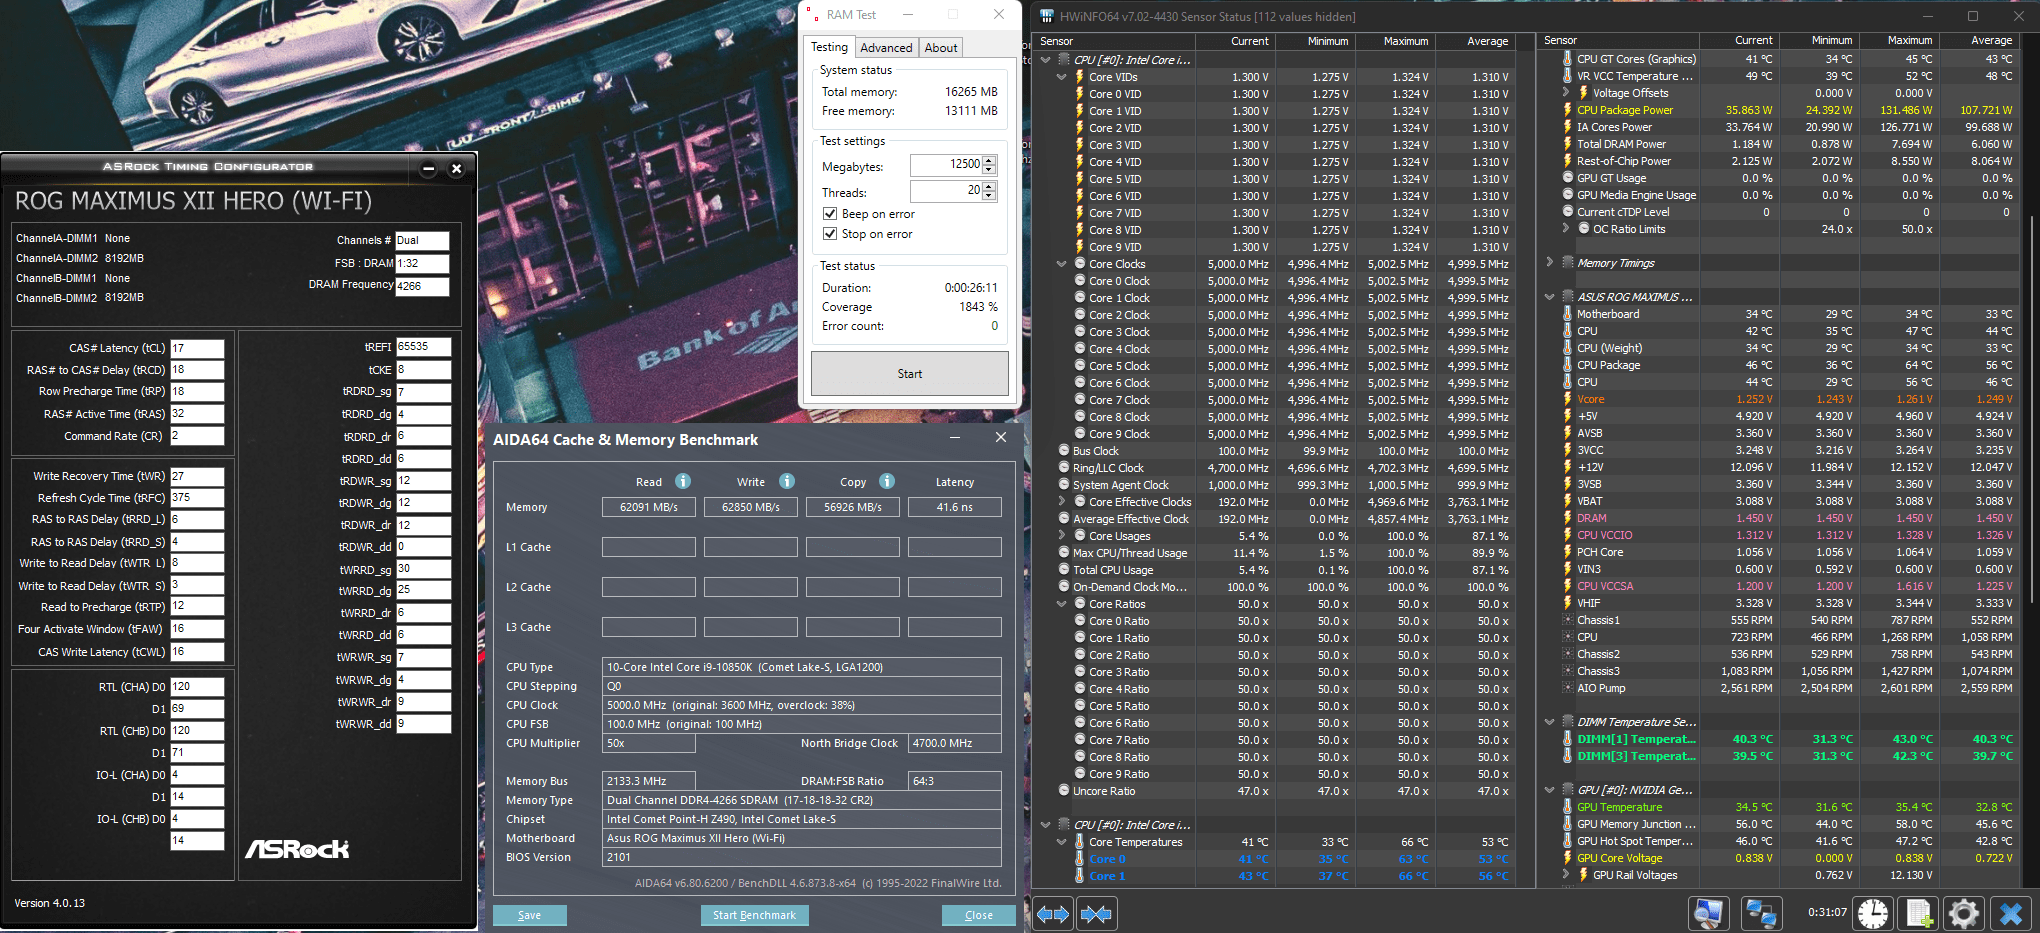
Task: Click the Start button in RAM Test
Action: (909, 374)
